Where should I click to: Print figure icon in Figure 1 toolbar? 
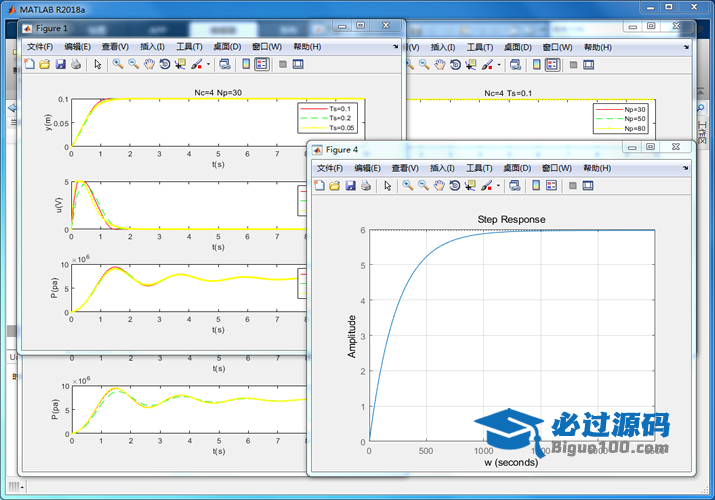tap(76, 64)
